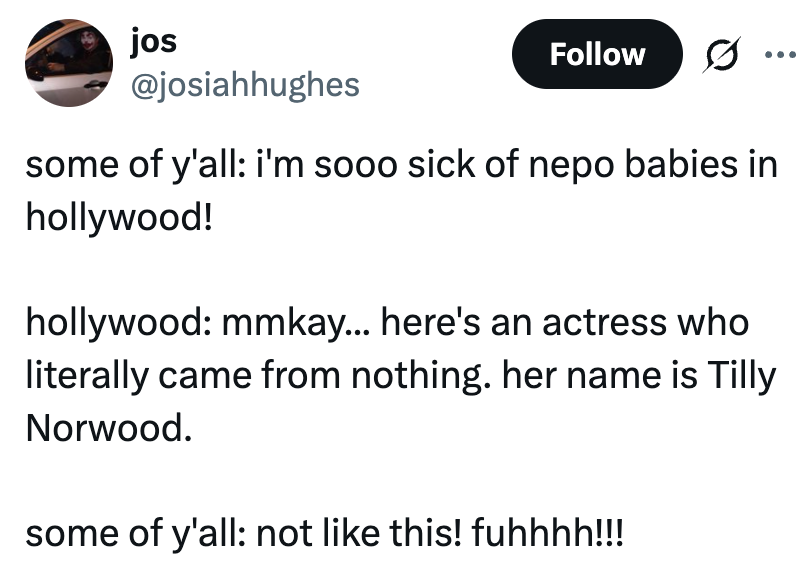Click the word "Norwood." in the tweet
This screenshot has width=808, height=588.
pos(105,429)
